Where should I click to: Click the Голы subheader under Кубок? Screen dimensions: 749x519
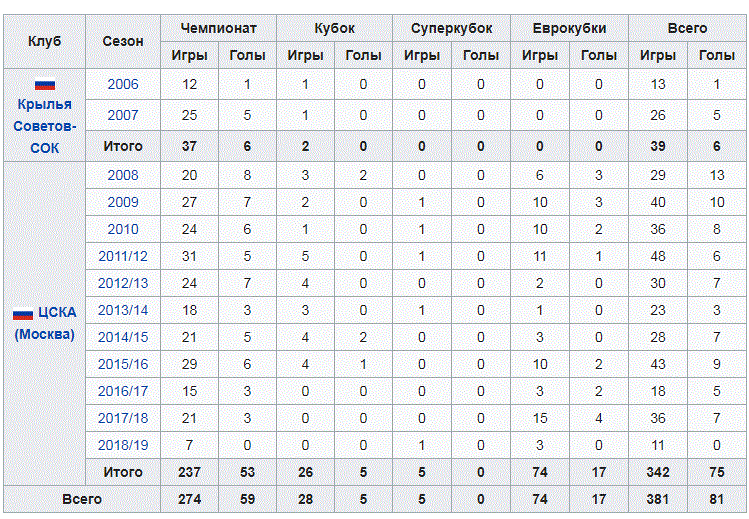(x=363, y=55)
